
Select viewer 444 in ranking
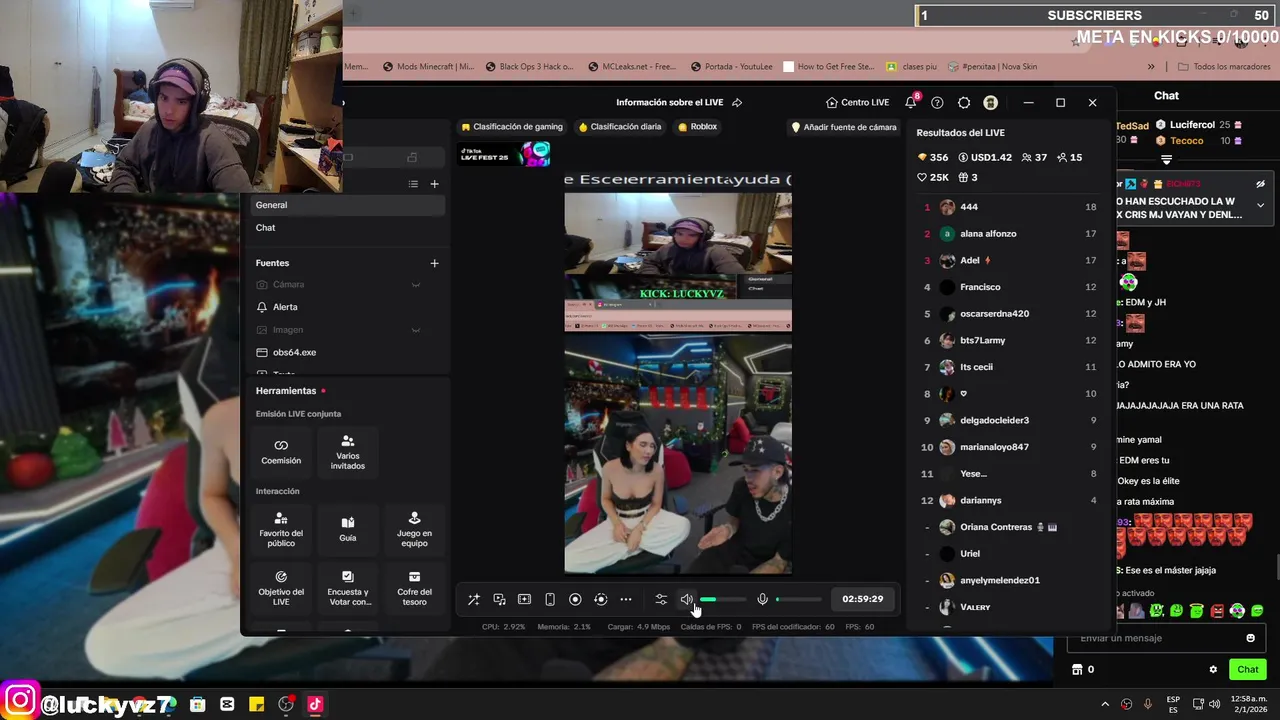tap(1008, 207)
